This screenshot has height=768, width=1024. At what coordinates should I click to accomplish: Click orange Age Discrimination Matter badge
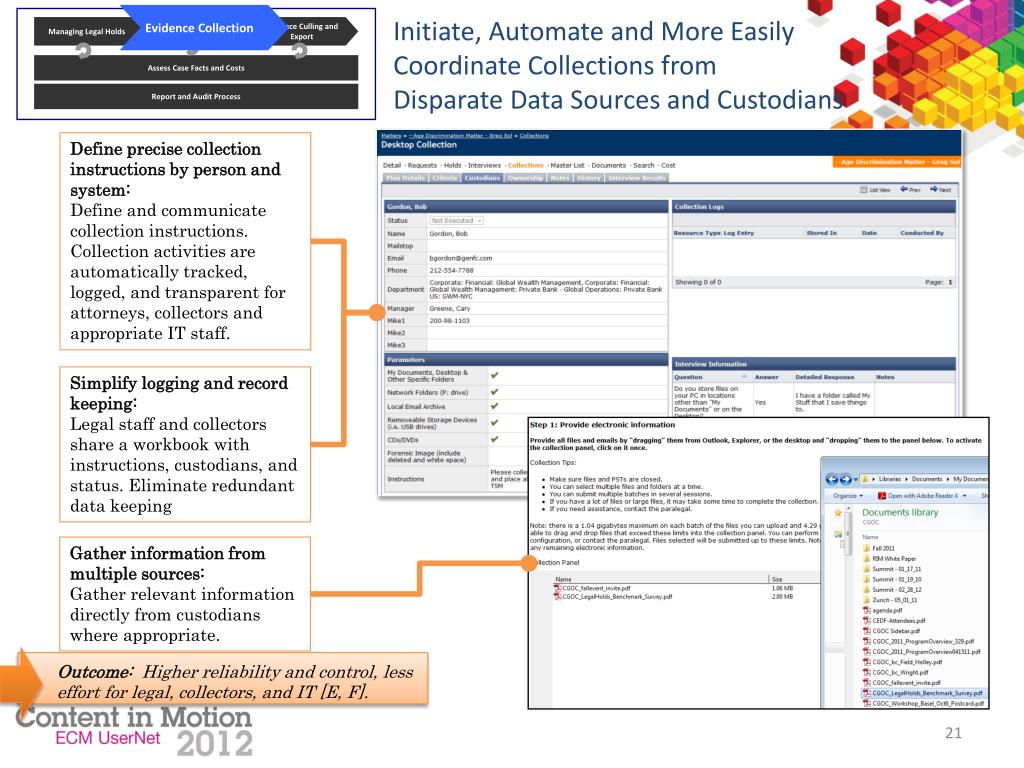897,161
